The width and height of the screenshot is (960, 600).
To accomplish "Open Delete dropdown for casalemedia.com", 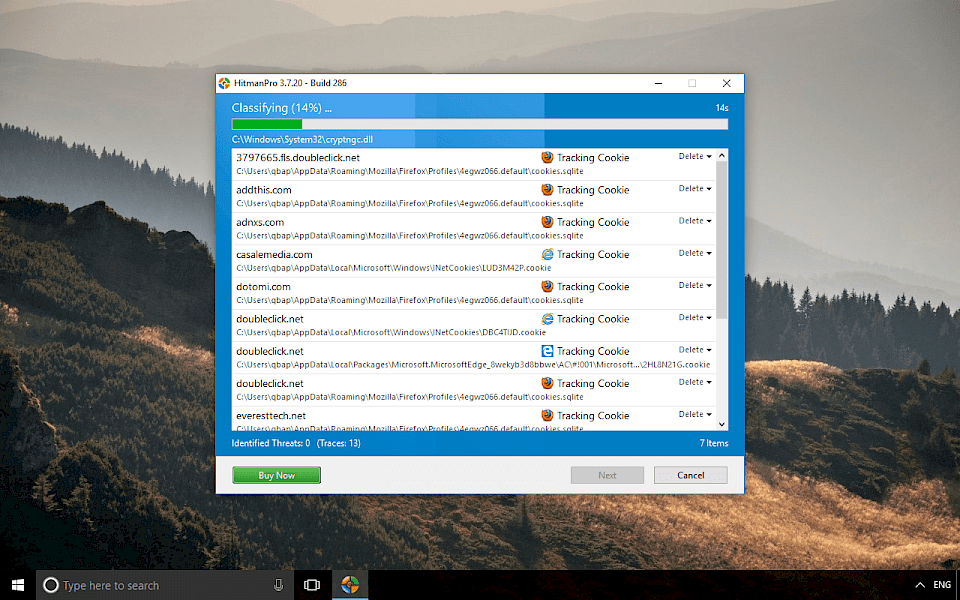I will [x=695, y=253].
